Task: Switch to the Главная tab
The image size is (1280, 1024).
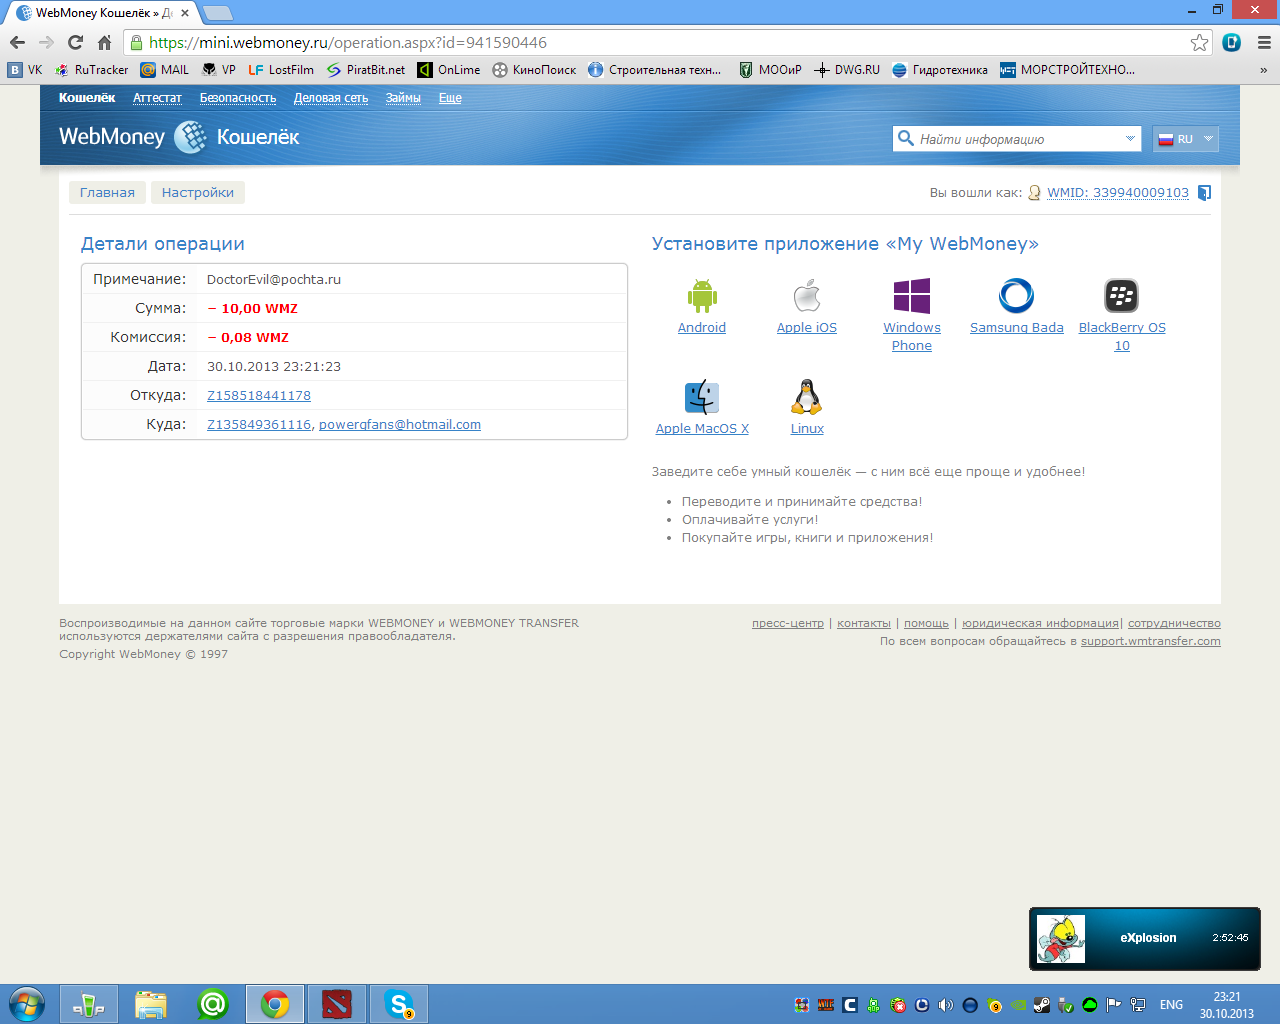Action: [x=107, y=193]
